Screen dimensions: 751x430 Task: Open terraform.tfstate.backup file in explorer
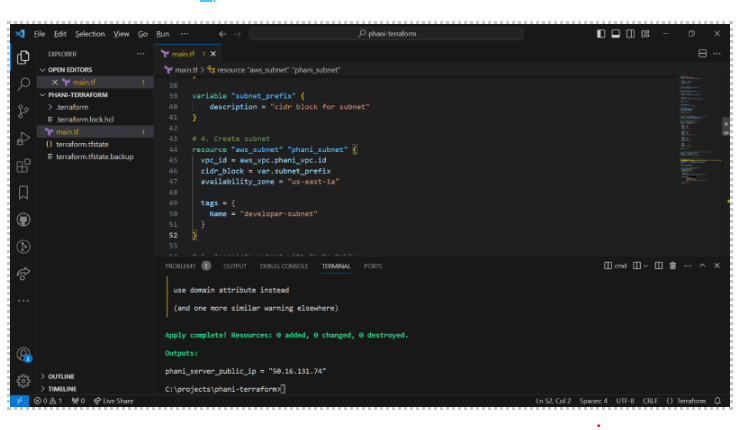93,157
